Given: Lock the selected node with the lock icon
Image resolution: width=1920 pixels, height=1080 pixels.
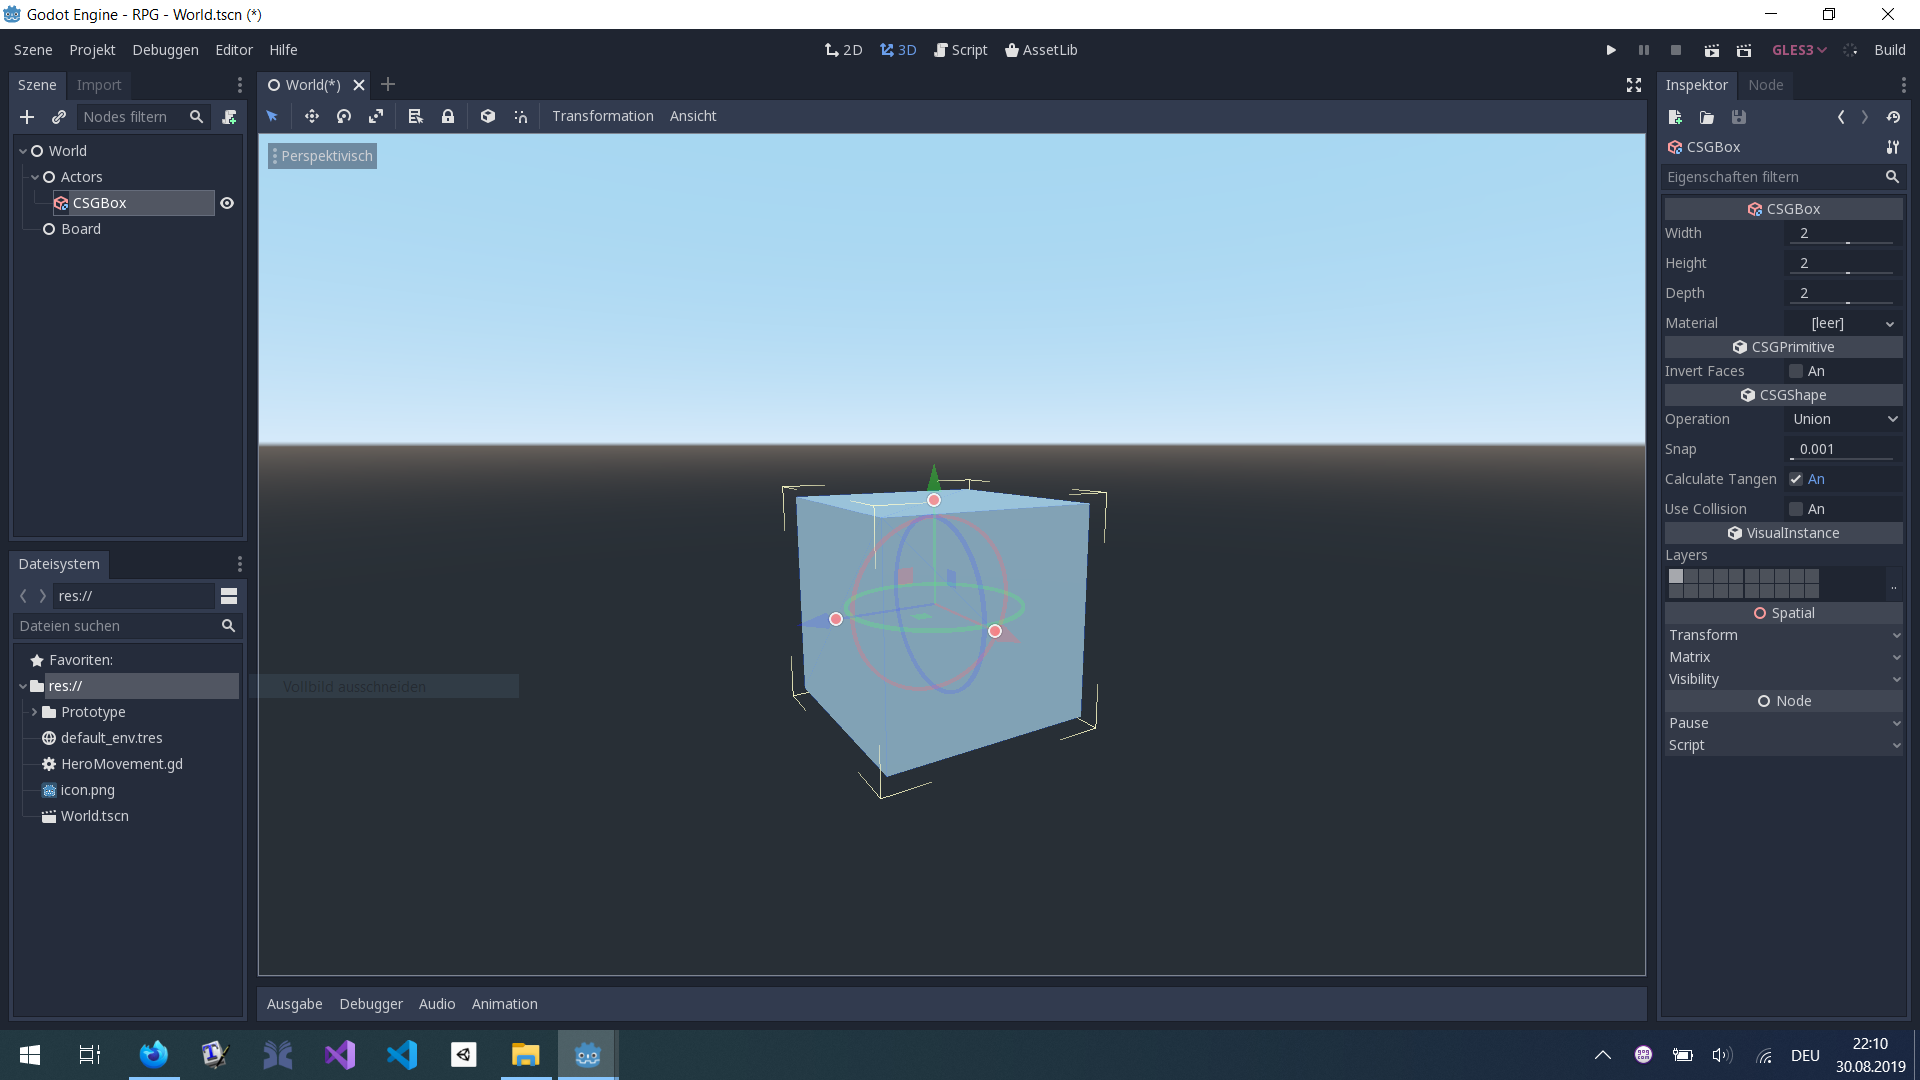Looking at the screenshot, I should point(448,116).
